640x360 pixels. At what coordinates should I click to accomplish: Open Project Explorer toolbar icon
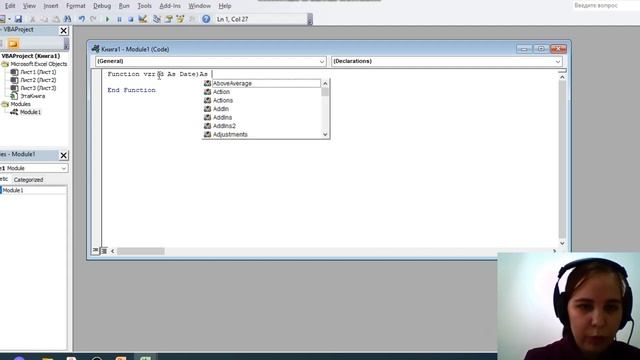click(157, 19)
